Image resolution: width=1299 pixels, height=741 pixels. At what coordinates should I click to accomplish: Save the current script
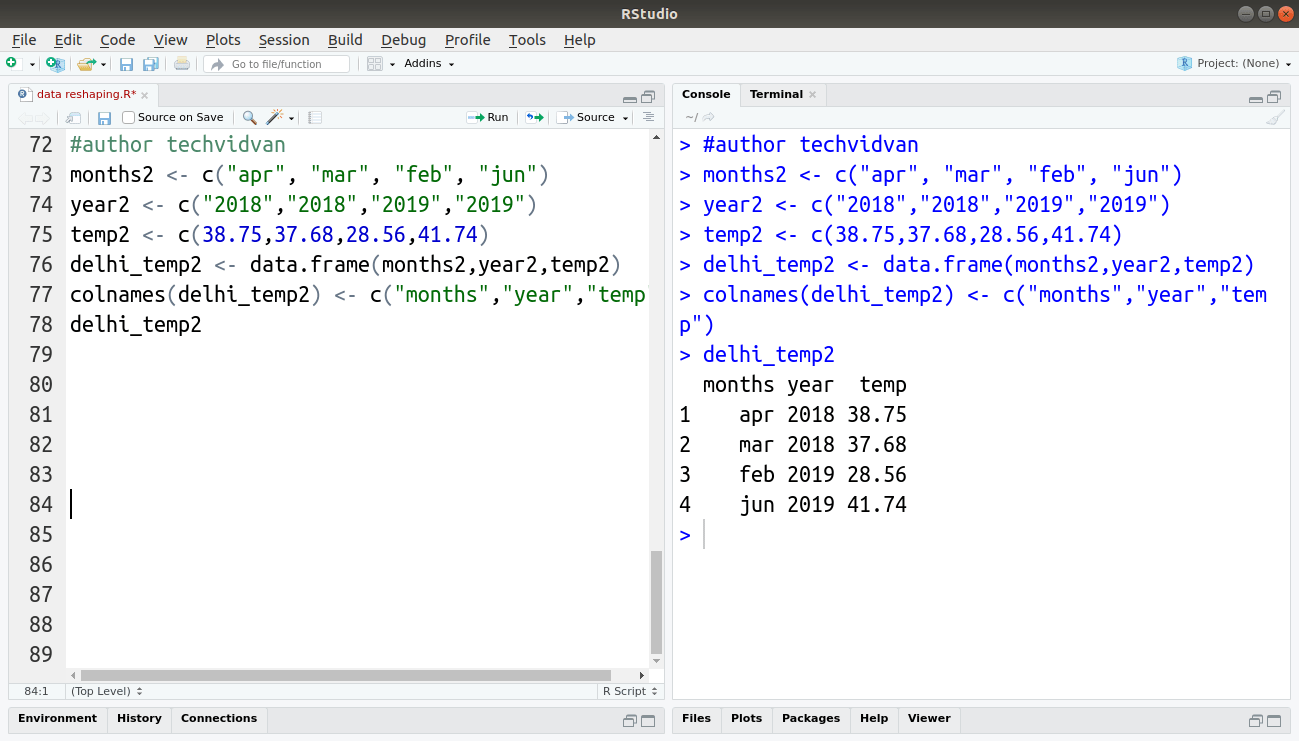126,63
